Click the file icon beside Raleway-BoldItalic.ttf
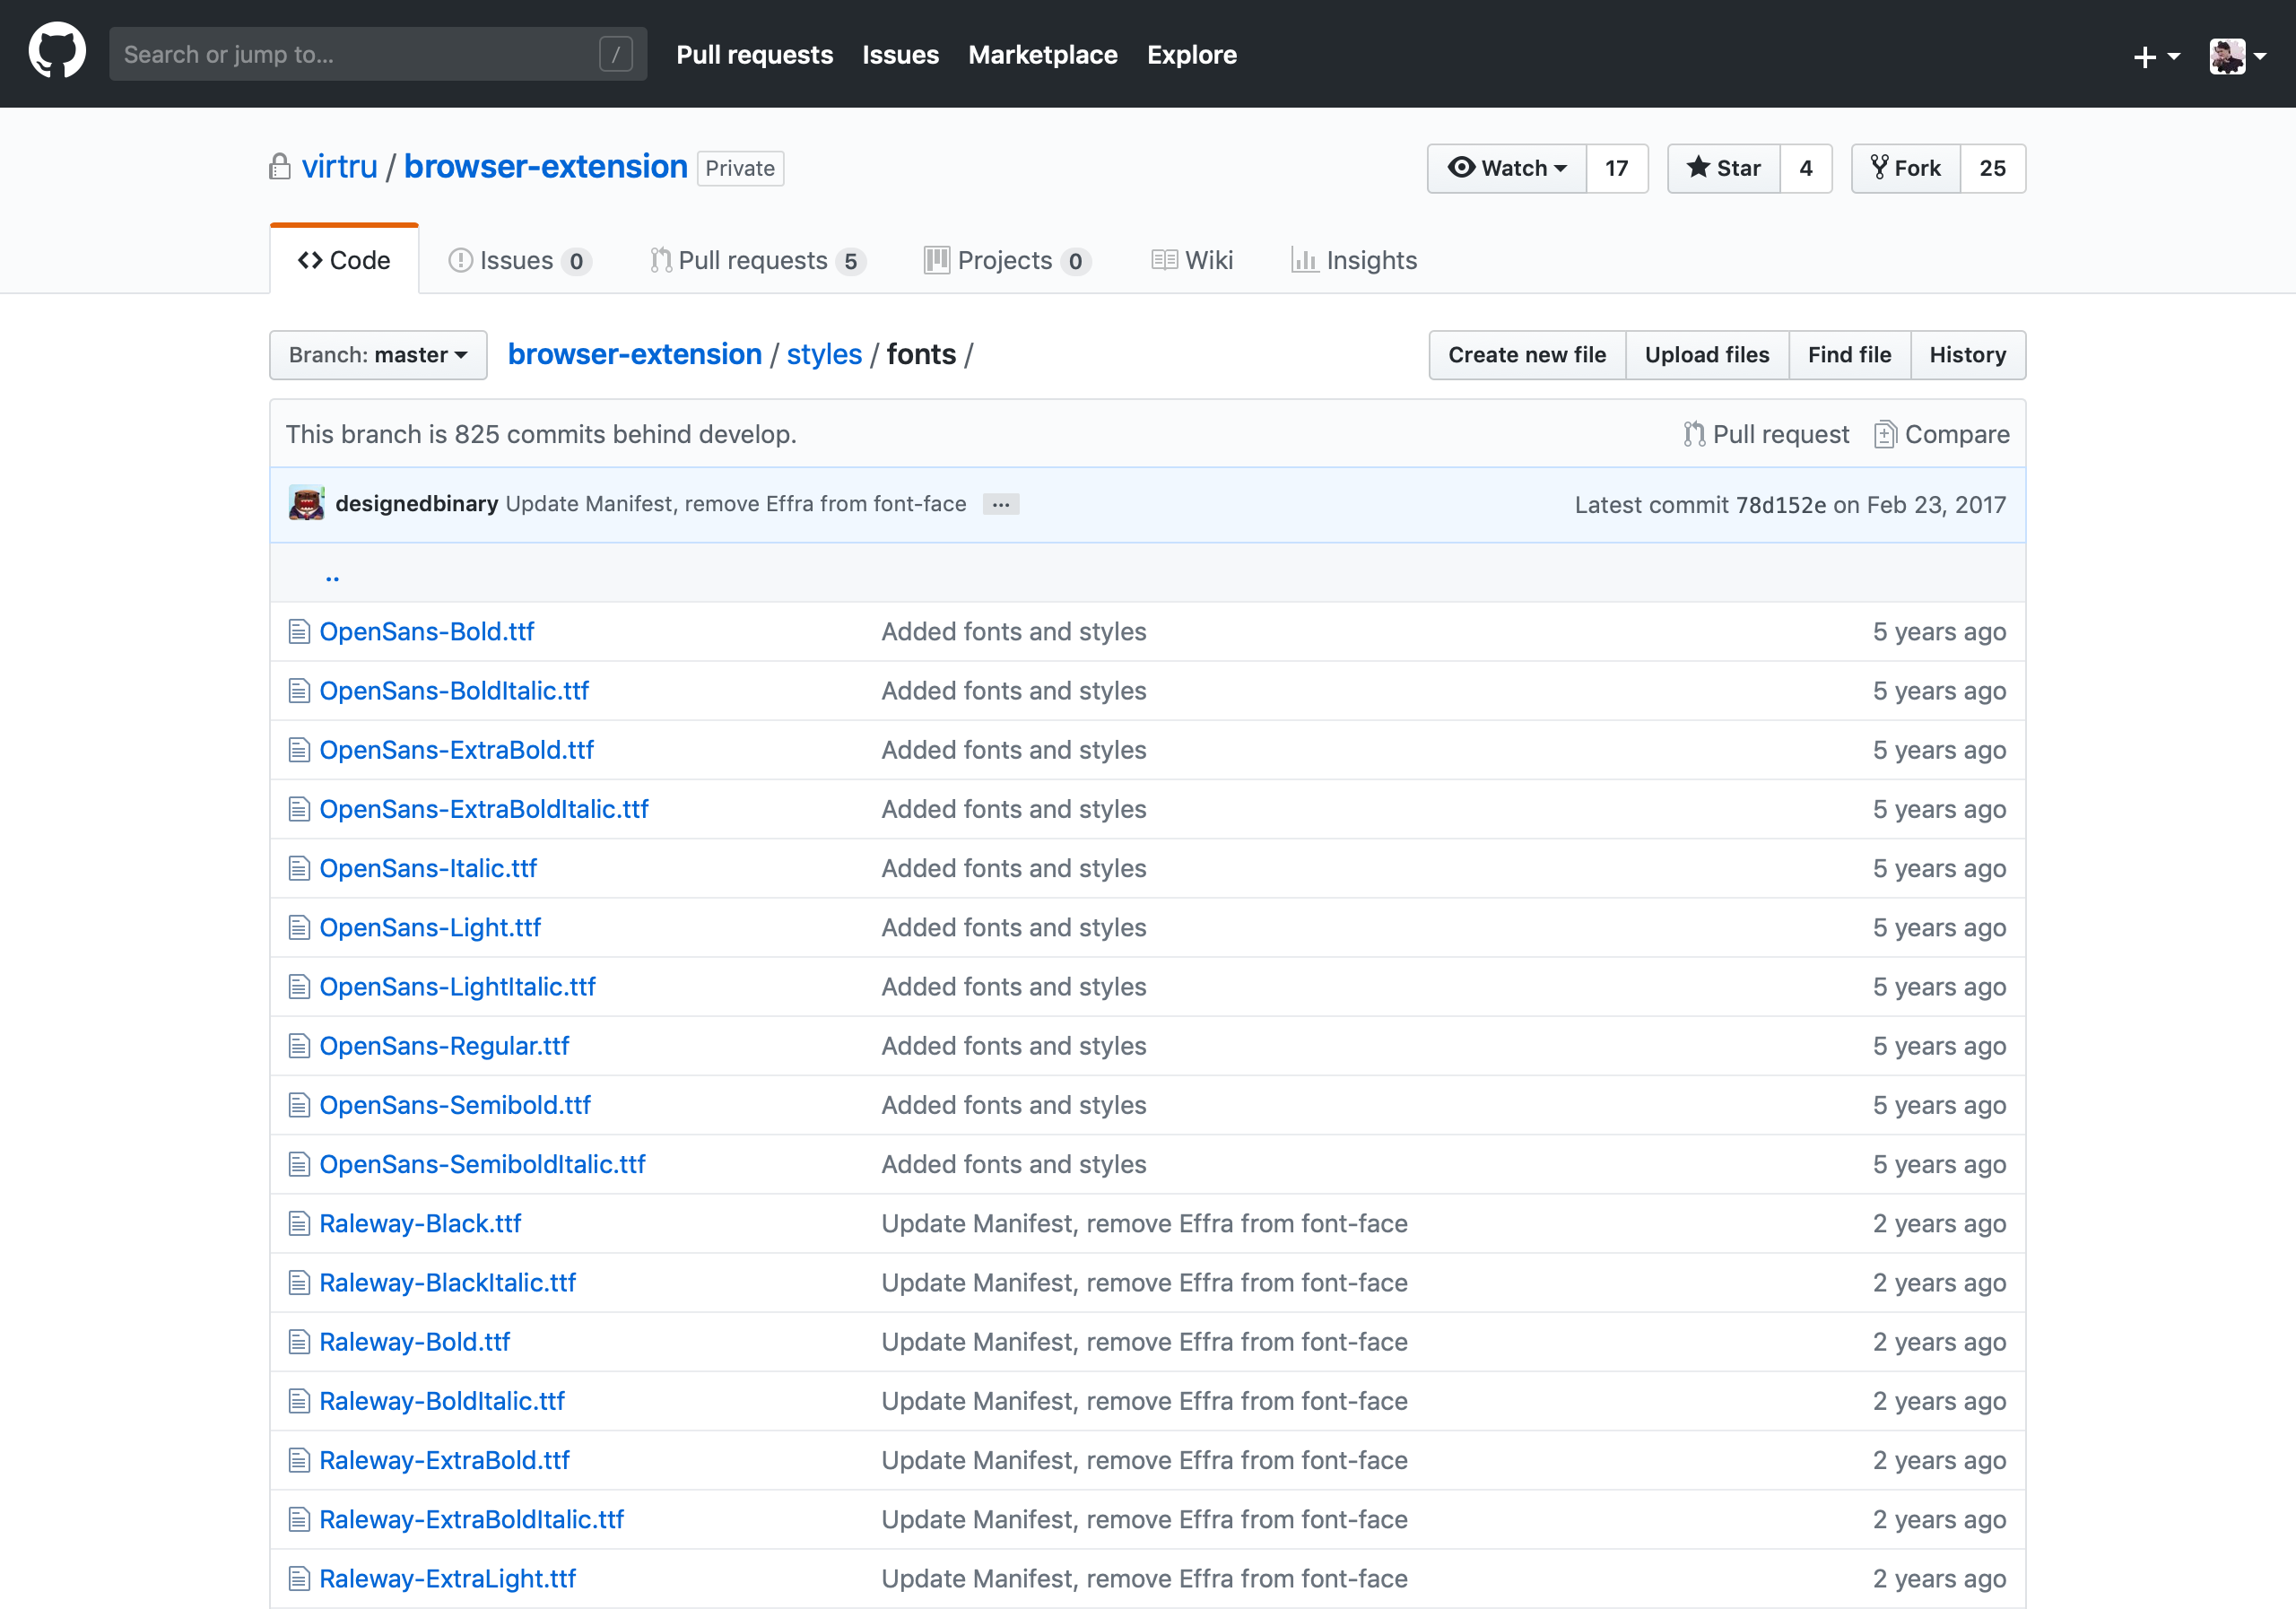2296x1609 pixels. click(299, 1401)
